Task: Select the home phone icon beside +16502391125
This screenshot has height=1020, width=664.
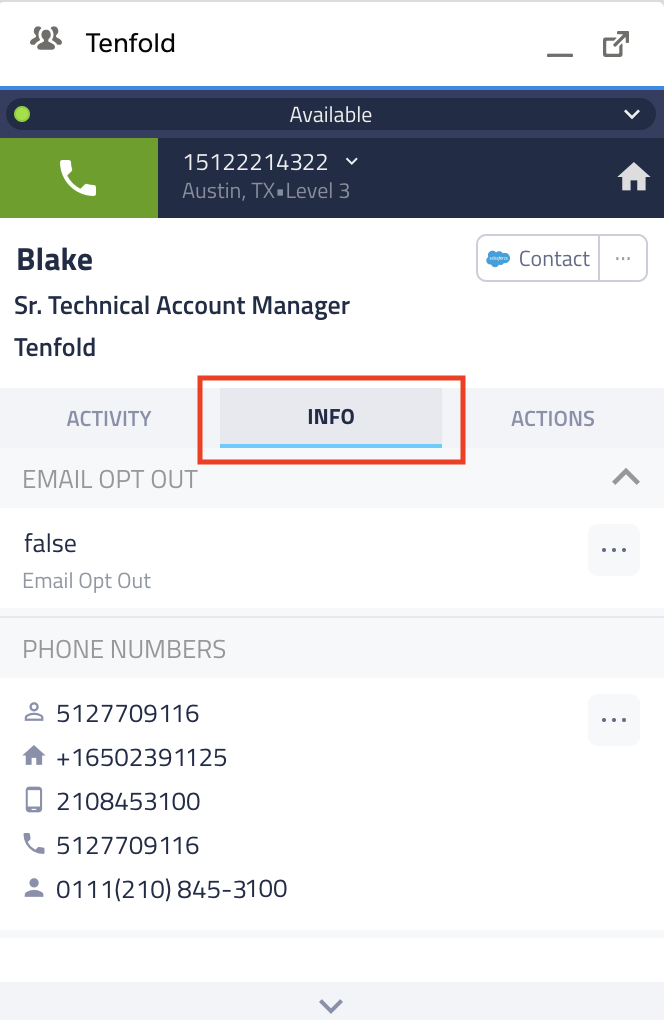Action: coord(32,757)
